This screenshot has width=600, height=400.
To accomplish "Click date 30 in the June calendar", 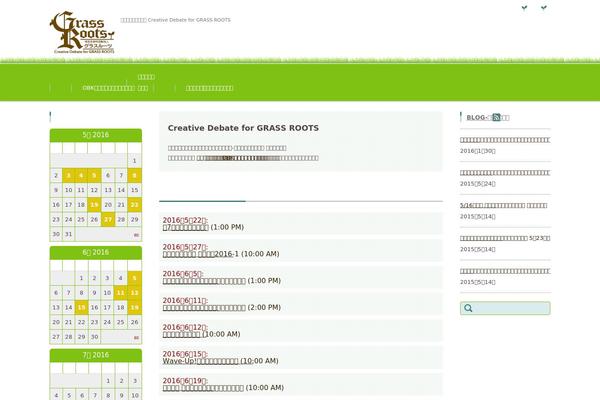I will tap(94, 337).
